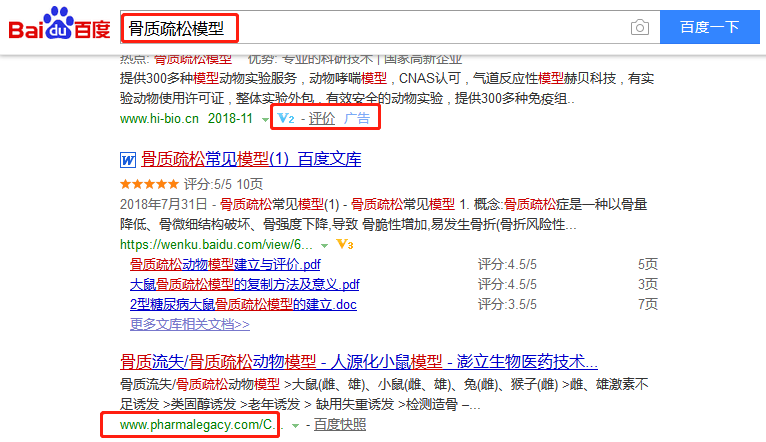Click 评分:3.5/5 rating text

[x=507, y=304]
